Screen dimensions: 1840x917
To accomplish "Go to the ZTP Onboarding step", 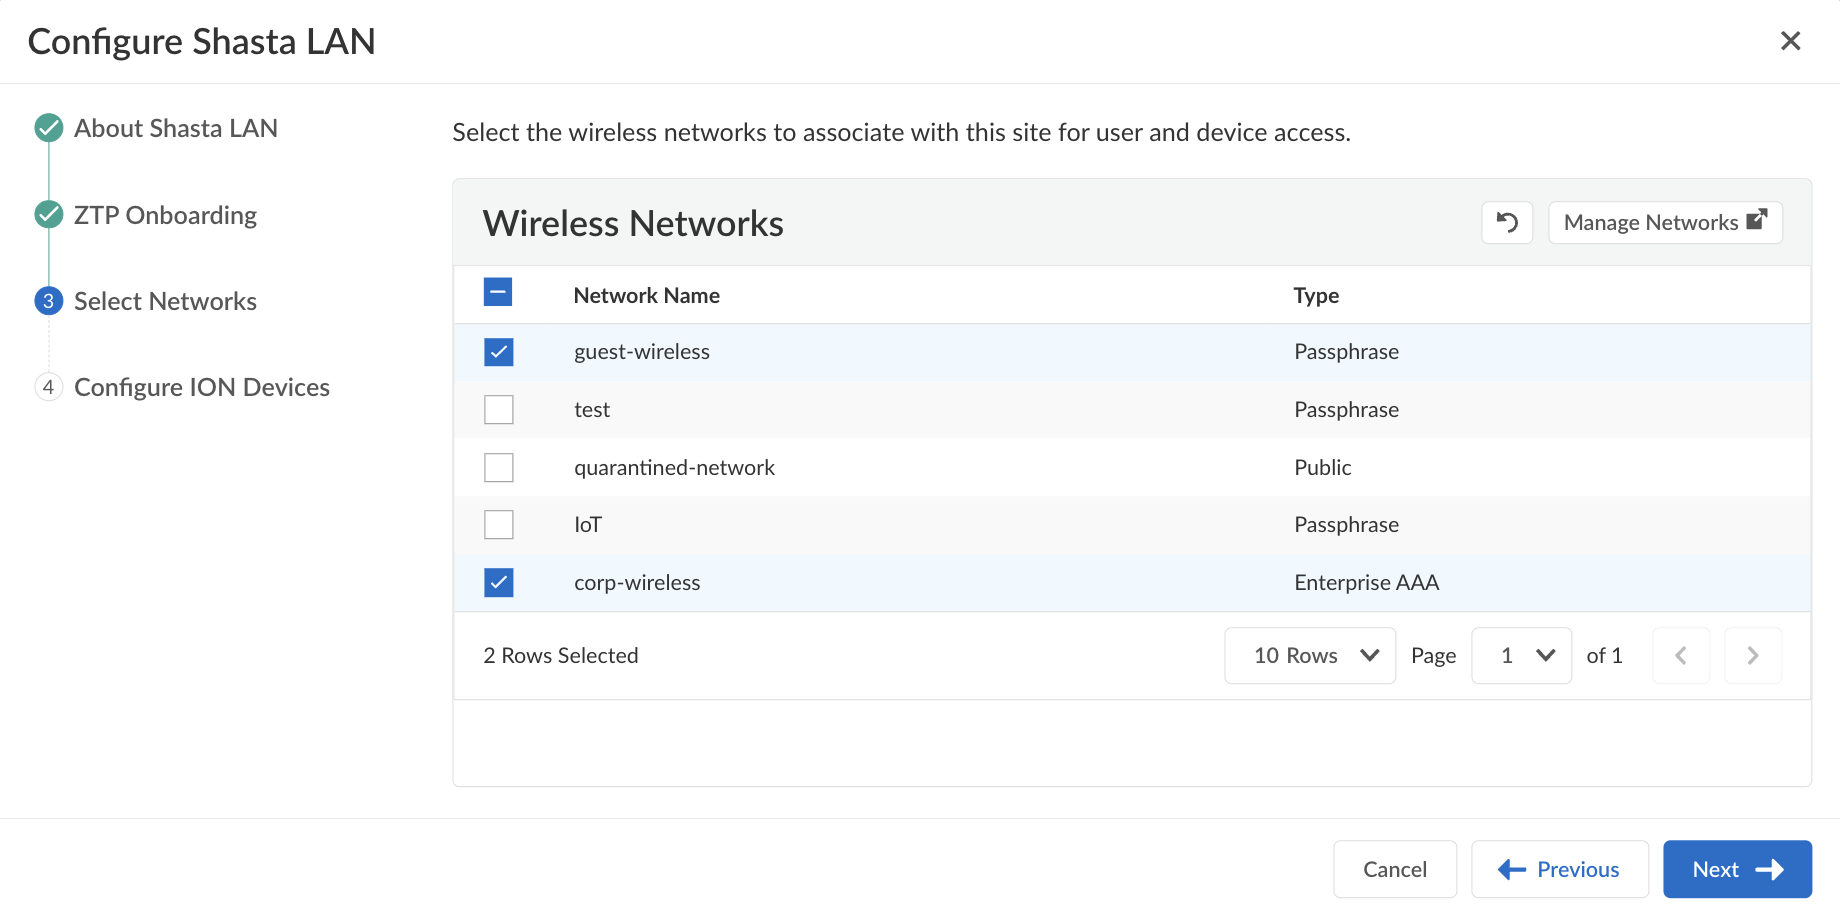I will tap(165, 215).
